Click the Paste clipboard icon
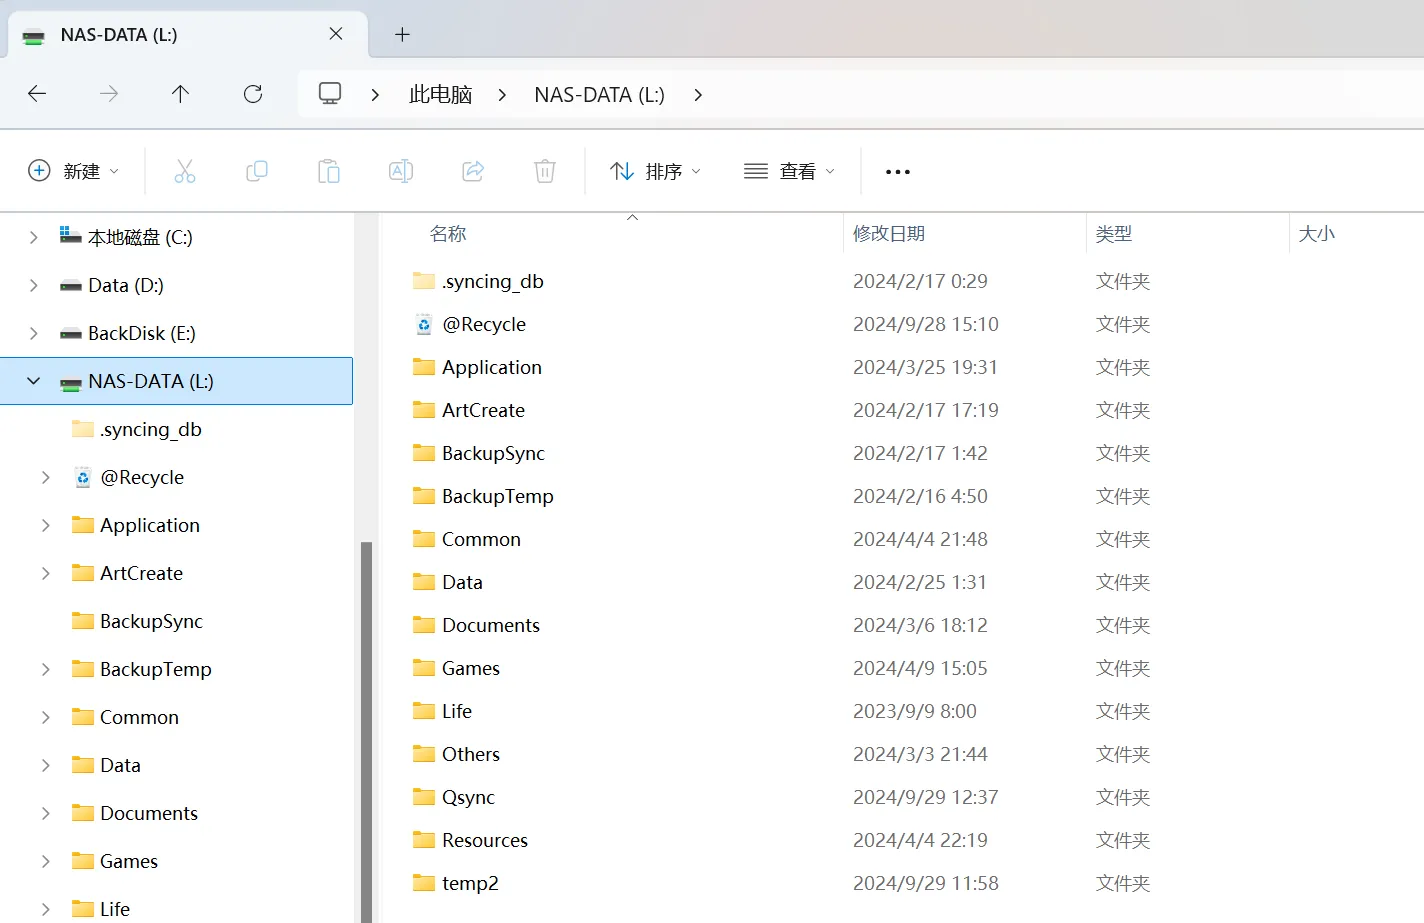 pyautogui.click(x=329, y=172)
